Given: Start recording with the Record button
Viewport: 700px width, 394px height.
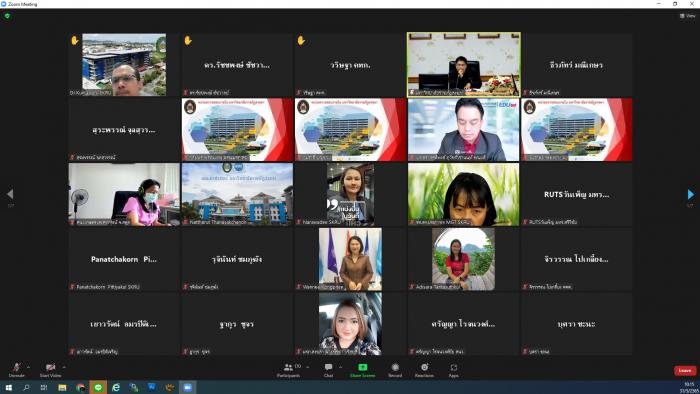Looking at the screenshot, I should tap(395, 369).
